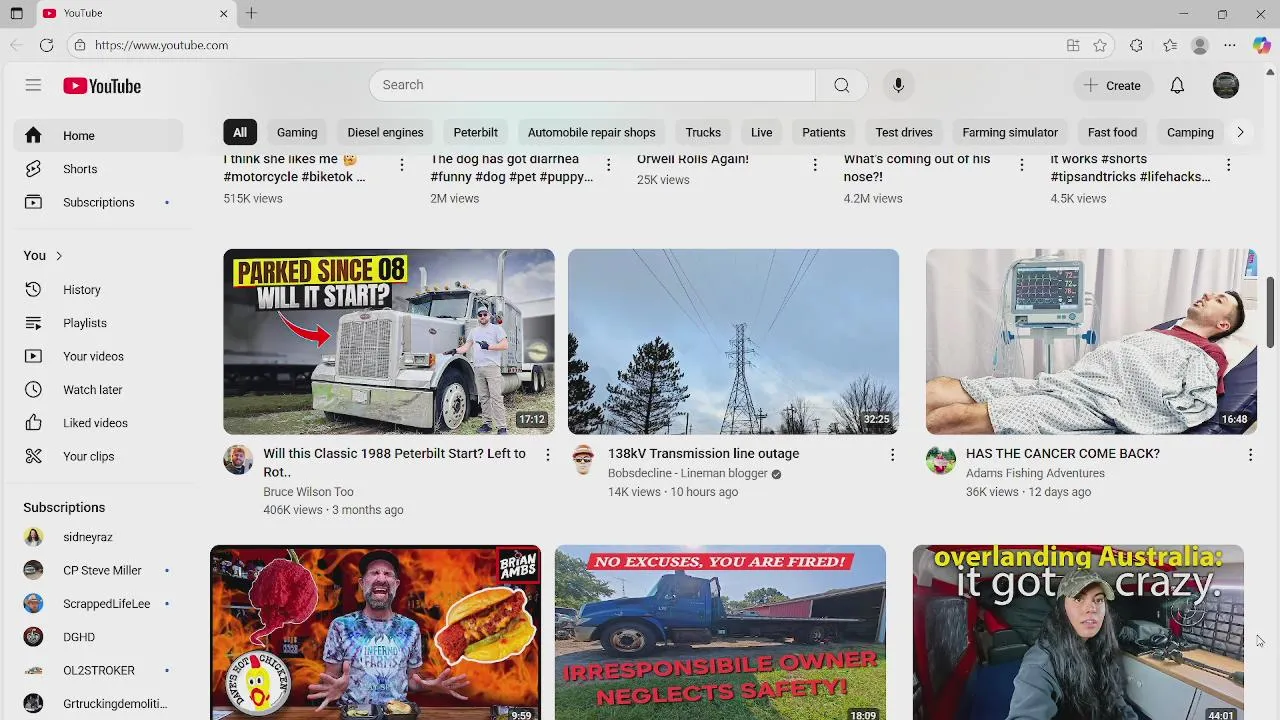Open sidneyraz subscription channel
This screenshot has height=720, width=1280.
pos(98,537)
